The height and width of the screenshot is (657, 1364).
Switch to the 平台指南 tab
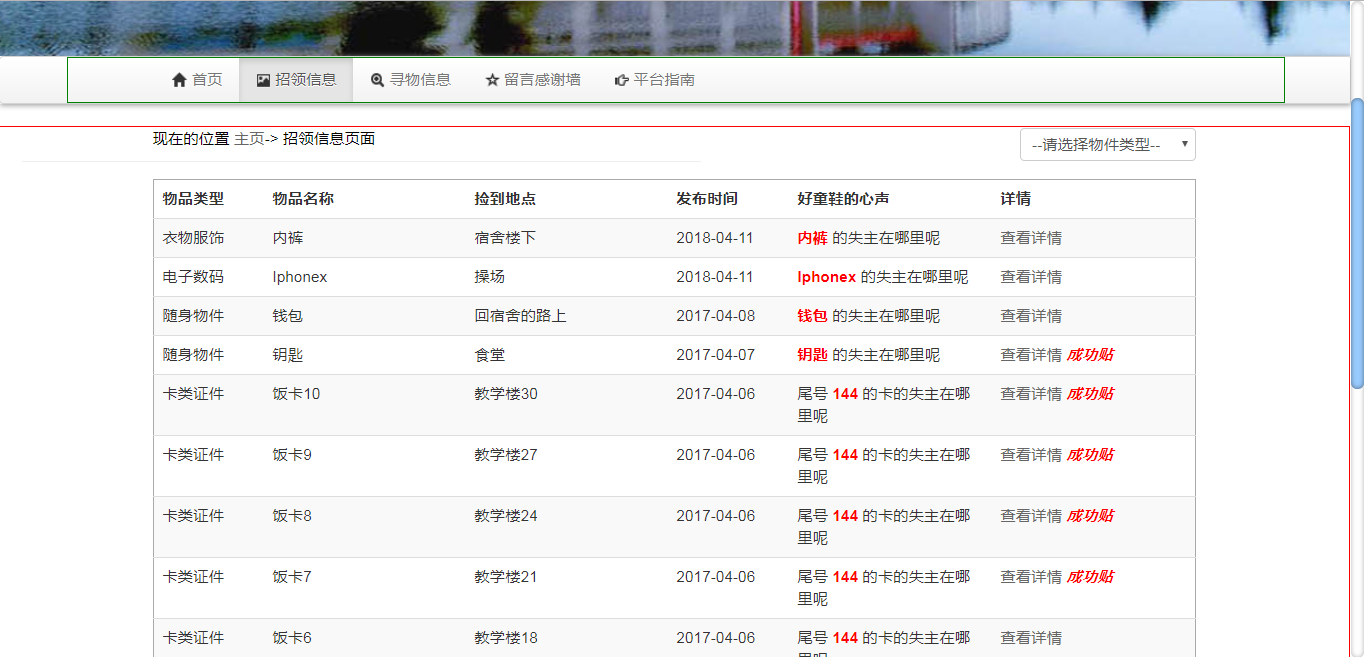tap(654, 80)
